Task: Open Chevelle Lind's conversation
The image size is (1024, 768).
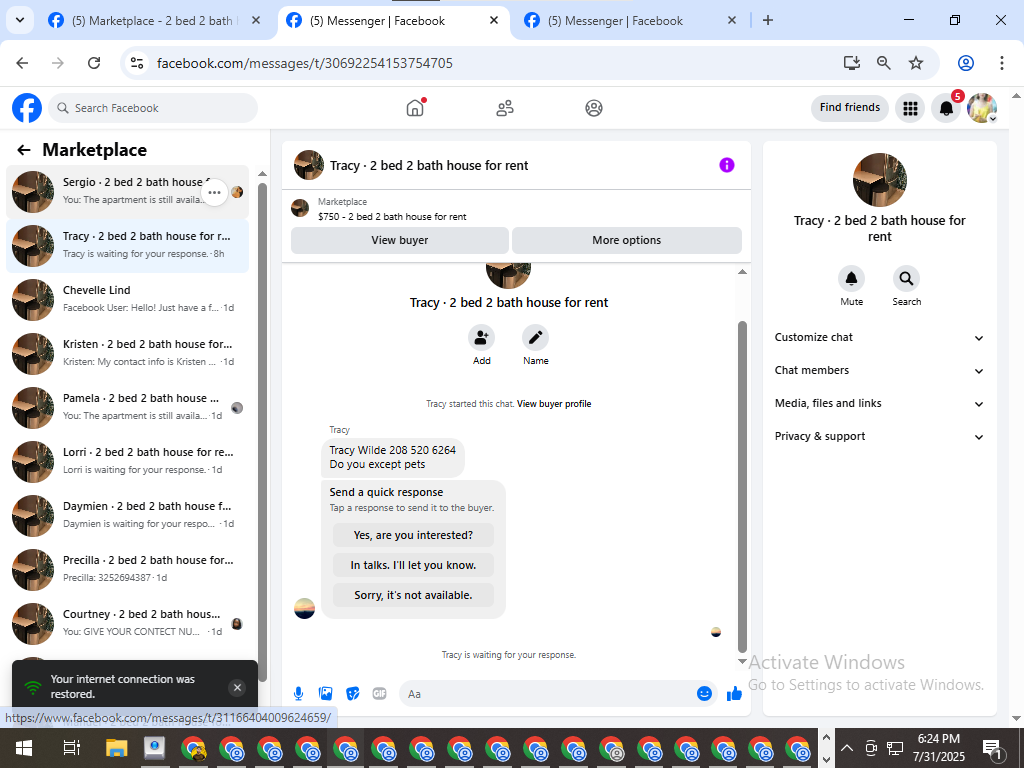Action: [127, 300]
